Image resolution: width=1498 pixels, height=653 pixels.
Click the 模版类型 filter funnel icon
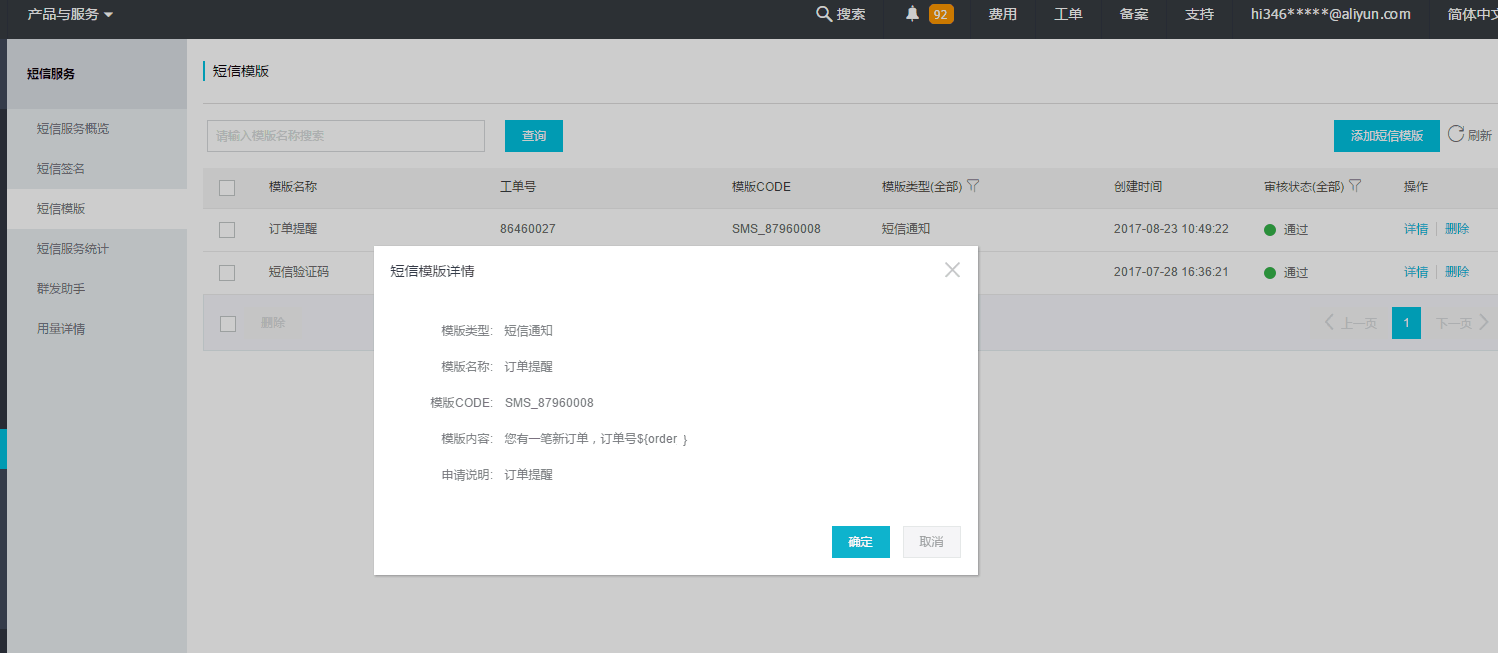973,186
